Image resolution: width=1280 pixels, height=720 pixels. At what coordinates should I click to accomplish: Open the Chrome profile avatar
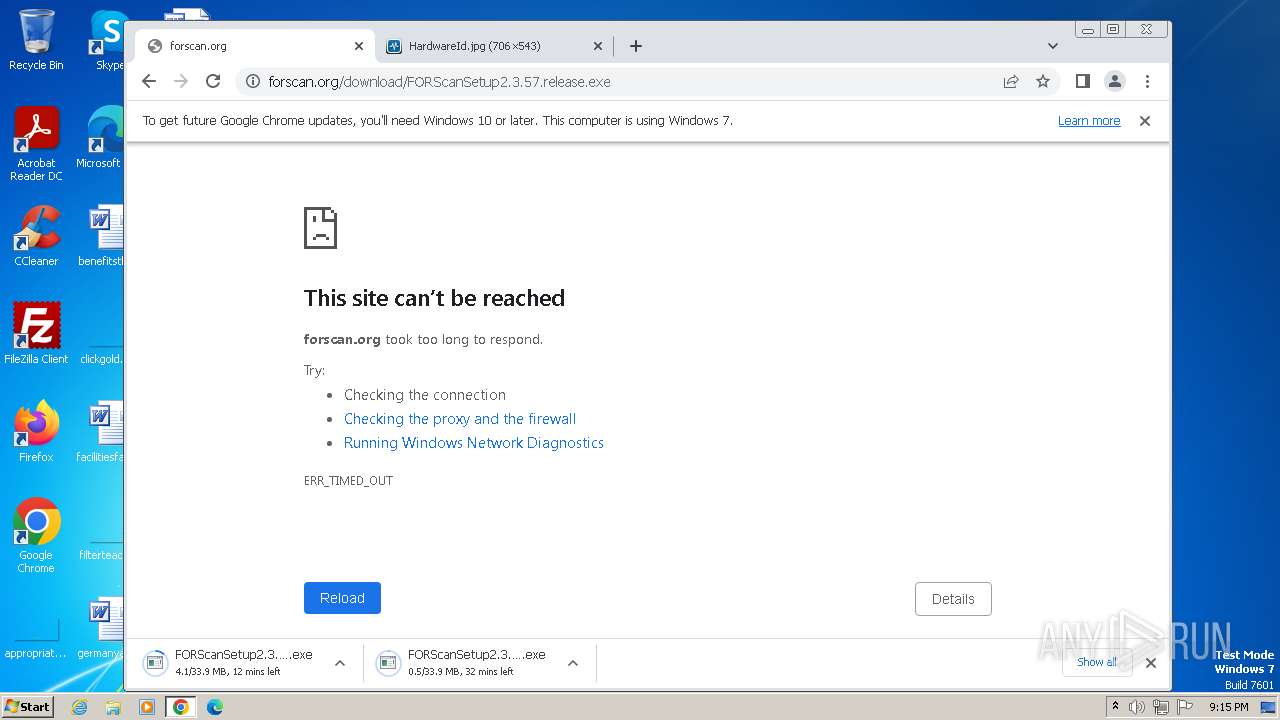(x=1115, y=81)
